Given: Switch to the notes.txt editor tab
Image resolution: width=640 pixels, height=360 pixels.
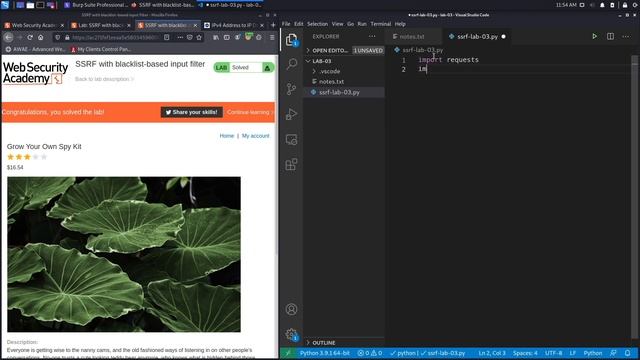Looking at the screenshot, I should [413, 36].
